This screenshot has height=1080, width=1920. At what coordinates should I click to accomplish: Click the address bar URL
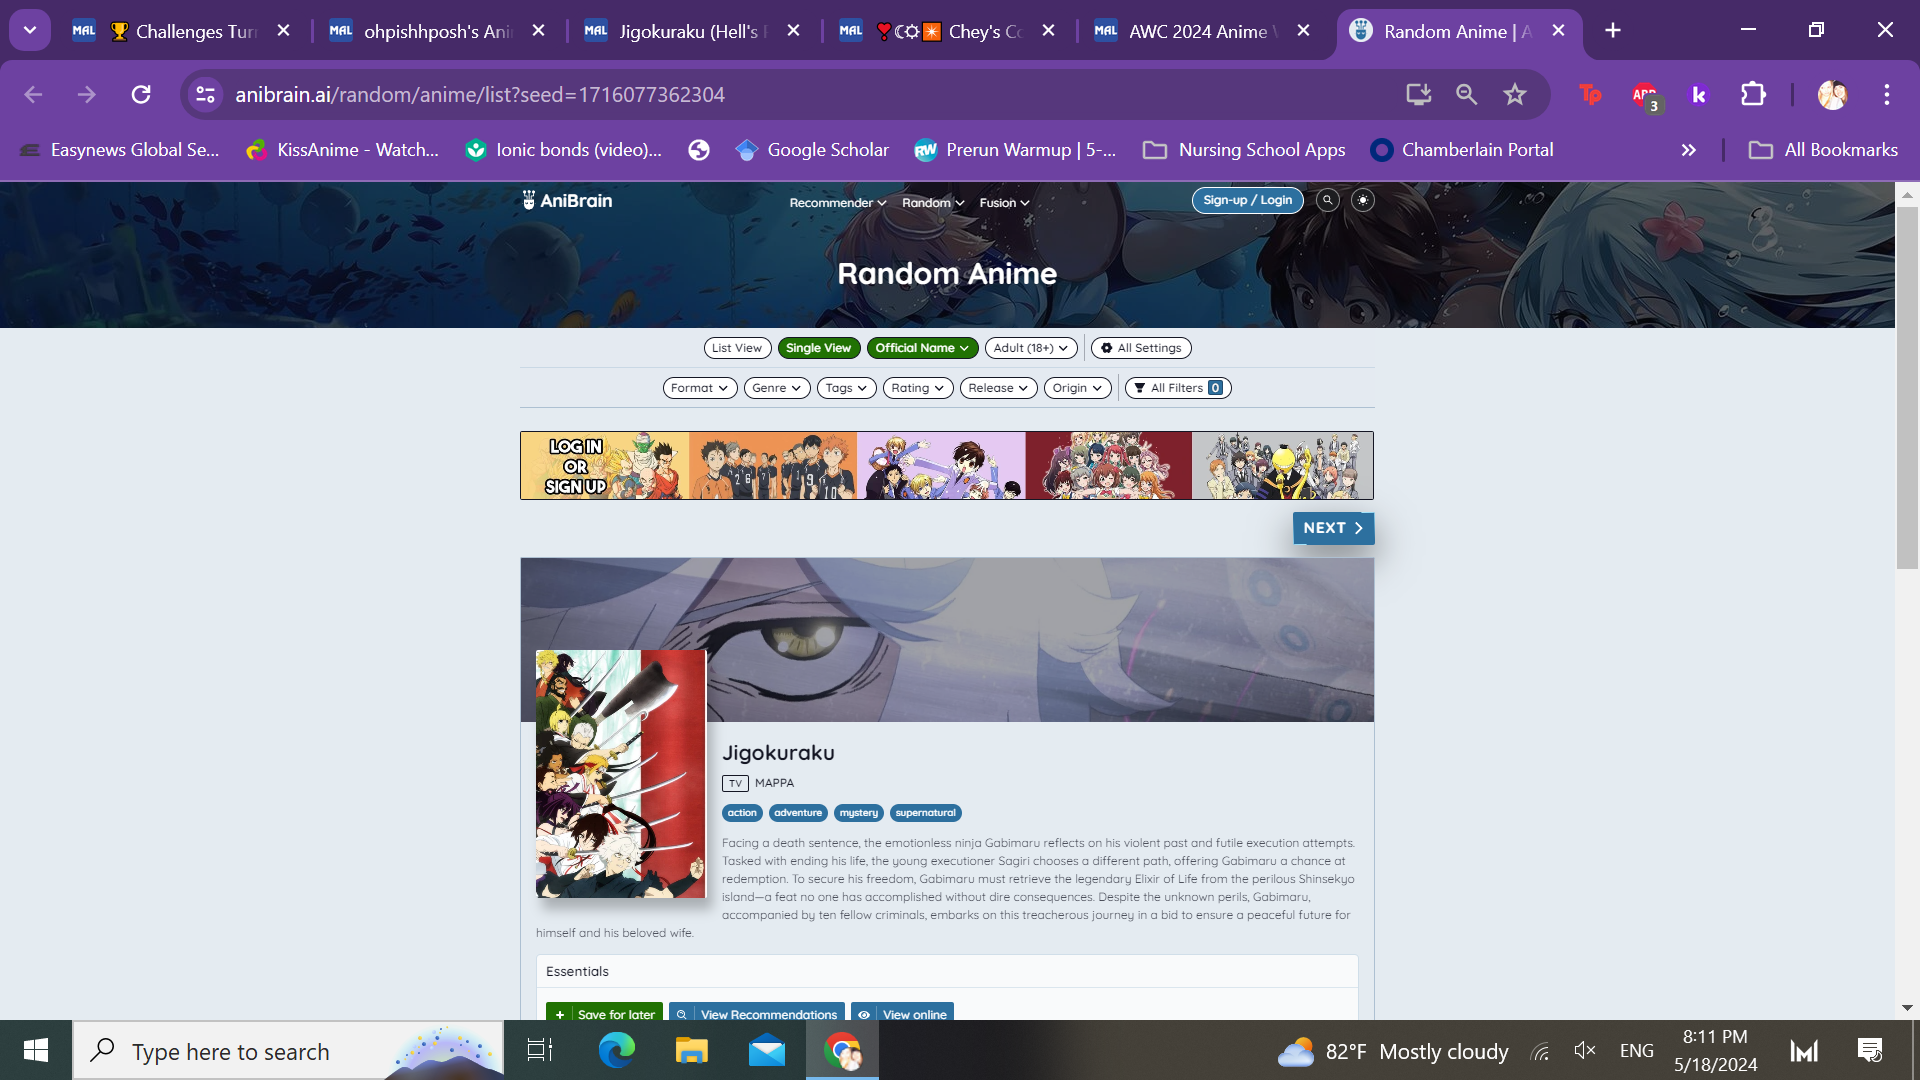[x=480, y=94]
